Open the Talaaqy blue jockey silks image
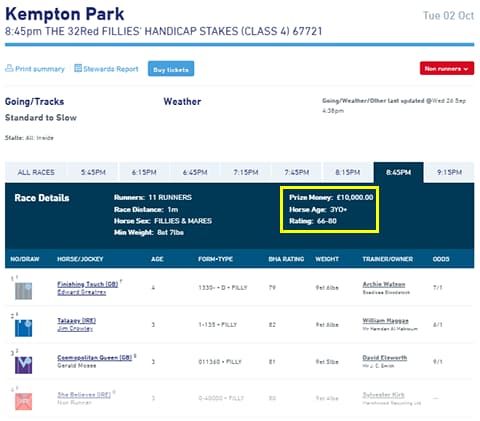 pyautogui.click(x=24, y=328)
